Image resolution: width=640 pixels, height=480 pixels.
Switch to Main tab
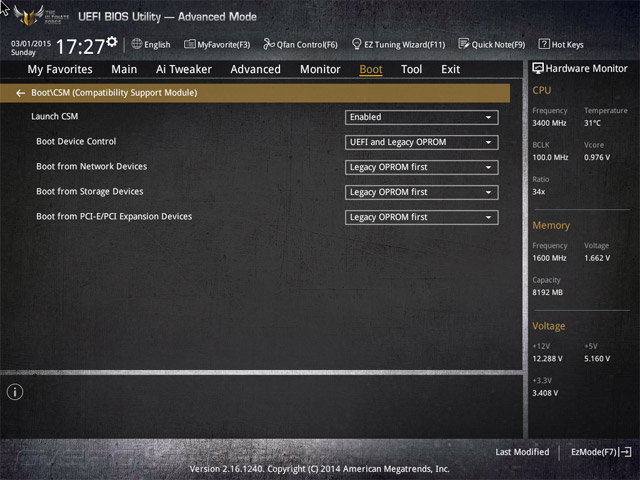pos(124,69)
